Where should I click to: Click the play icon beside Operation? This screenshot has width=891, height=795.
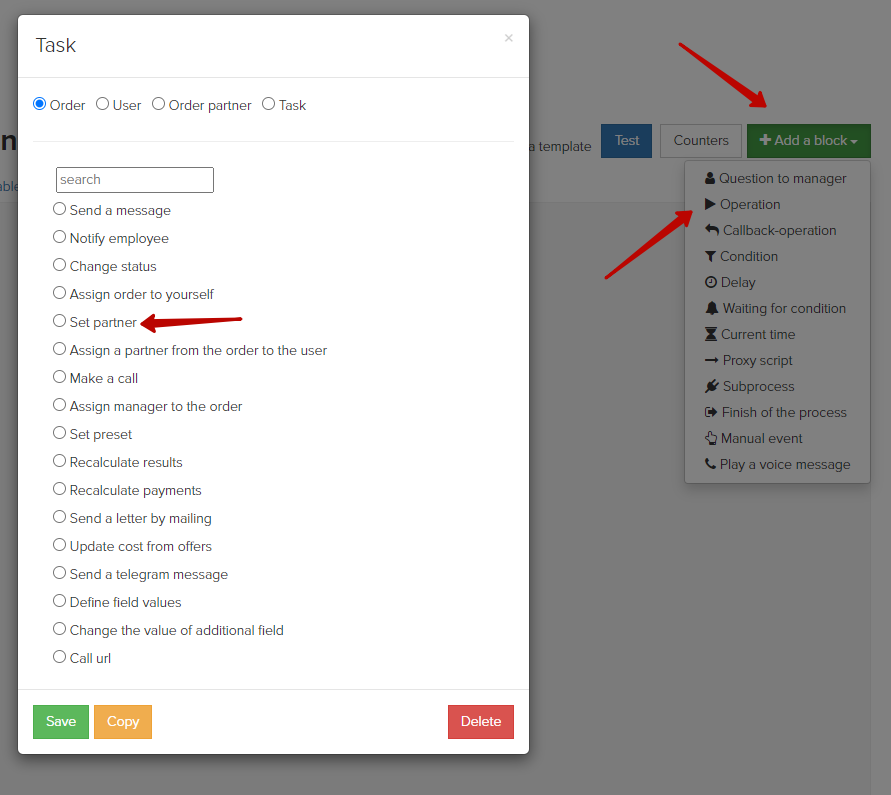(710, 204)
